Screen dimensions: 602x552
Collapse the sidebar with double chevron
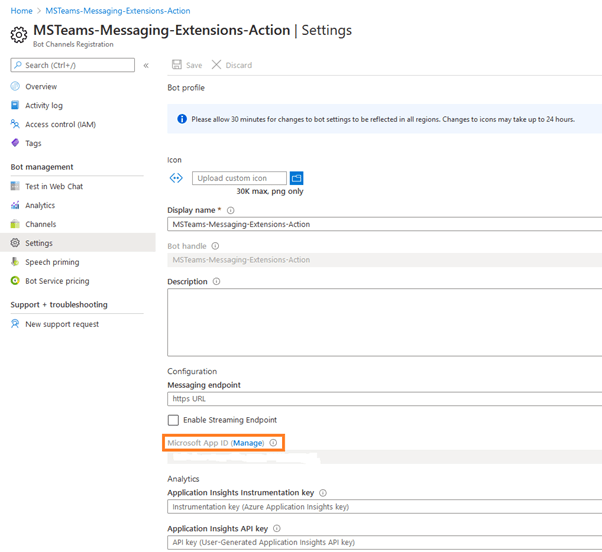(x=146, y=65)
